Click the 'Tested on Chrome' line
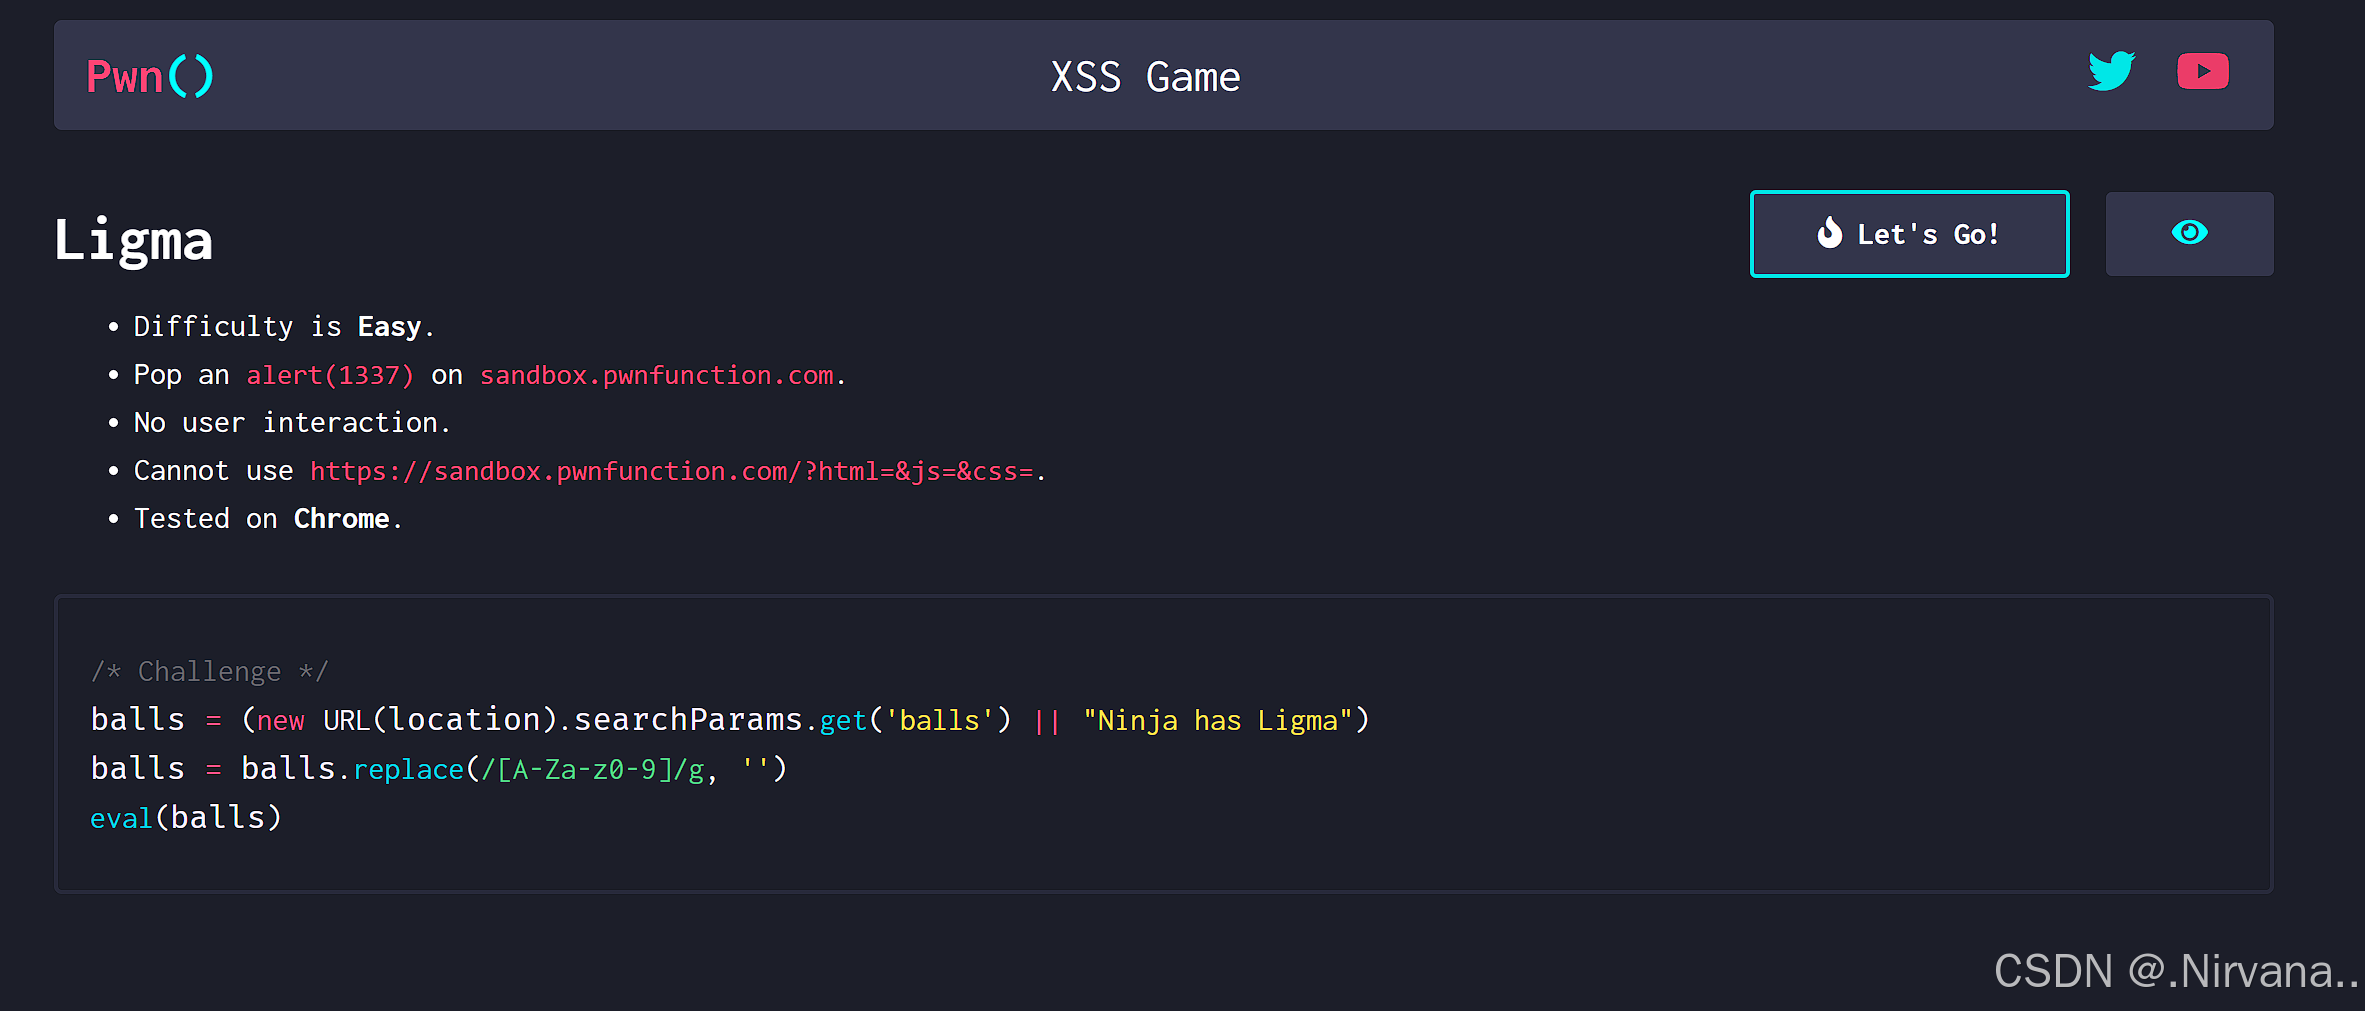The width and height of the screenshot is (2365, 1011). [268, 519]
